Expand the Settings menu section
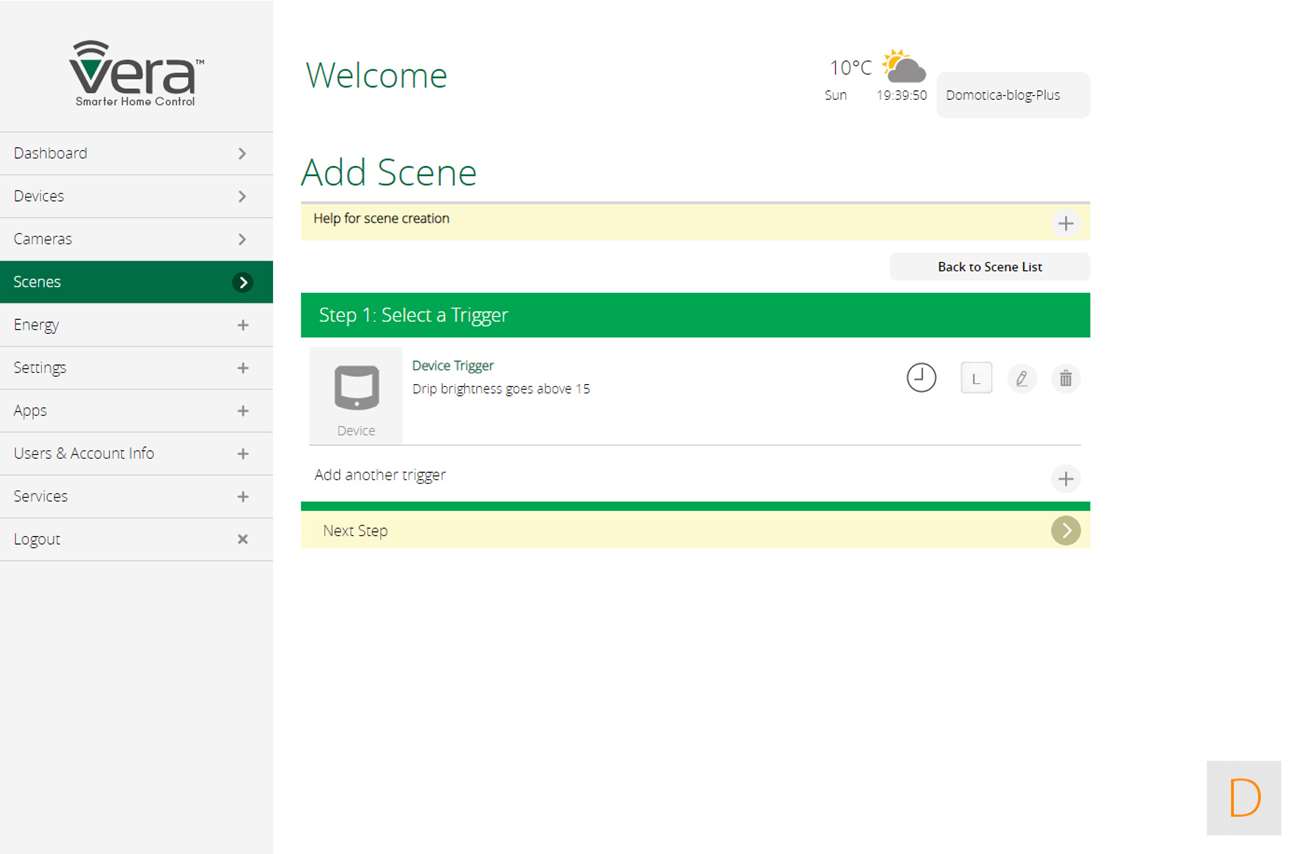This screenshot has width=1300, height=854. [x=242, y=368]
